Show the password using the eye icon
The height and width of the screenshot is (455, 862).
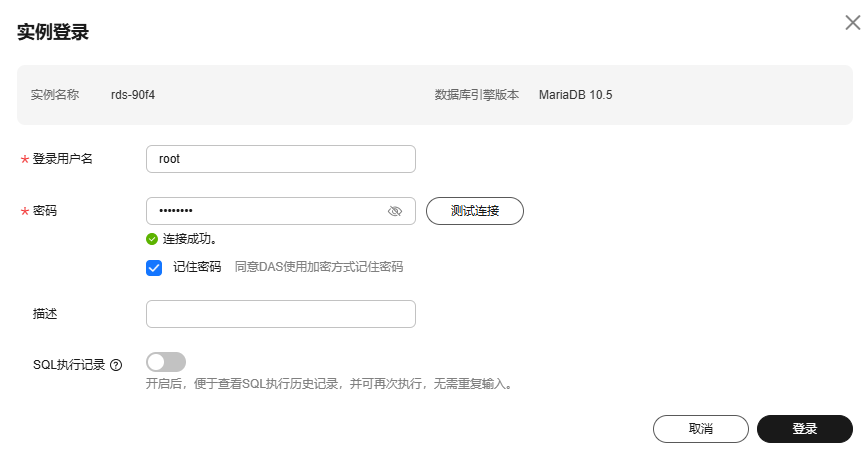coord(395,211)
